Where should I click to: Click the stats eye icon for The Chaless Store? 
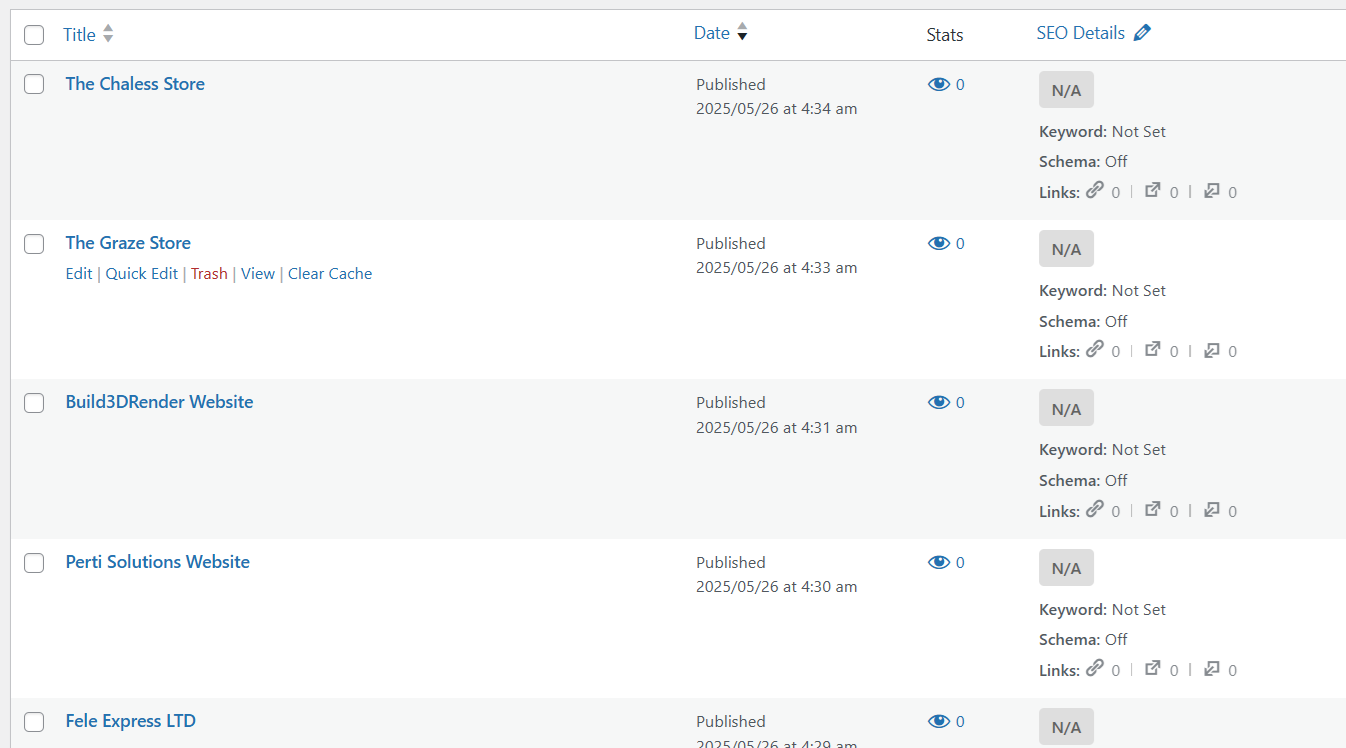pyautogui.click(x=938, y=84)
